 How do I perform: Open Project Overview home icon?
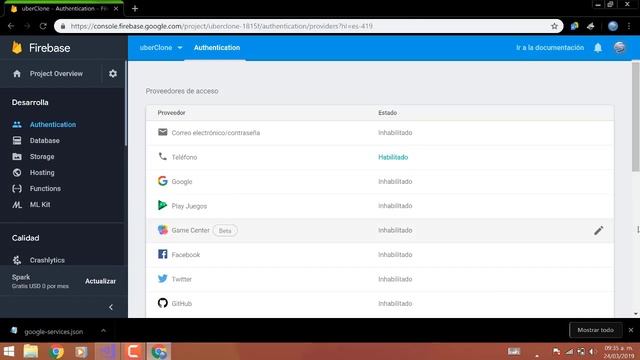17,74
